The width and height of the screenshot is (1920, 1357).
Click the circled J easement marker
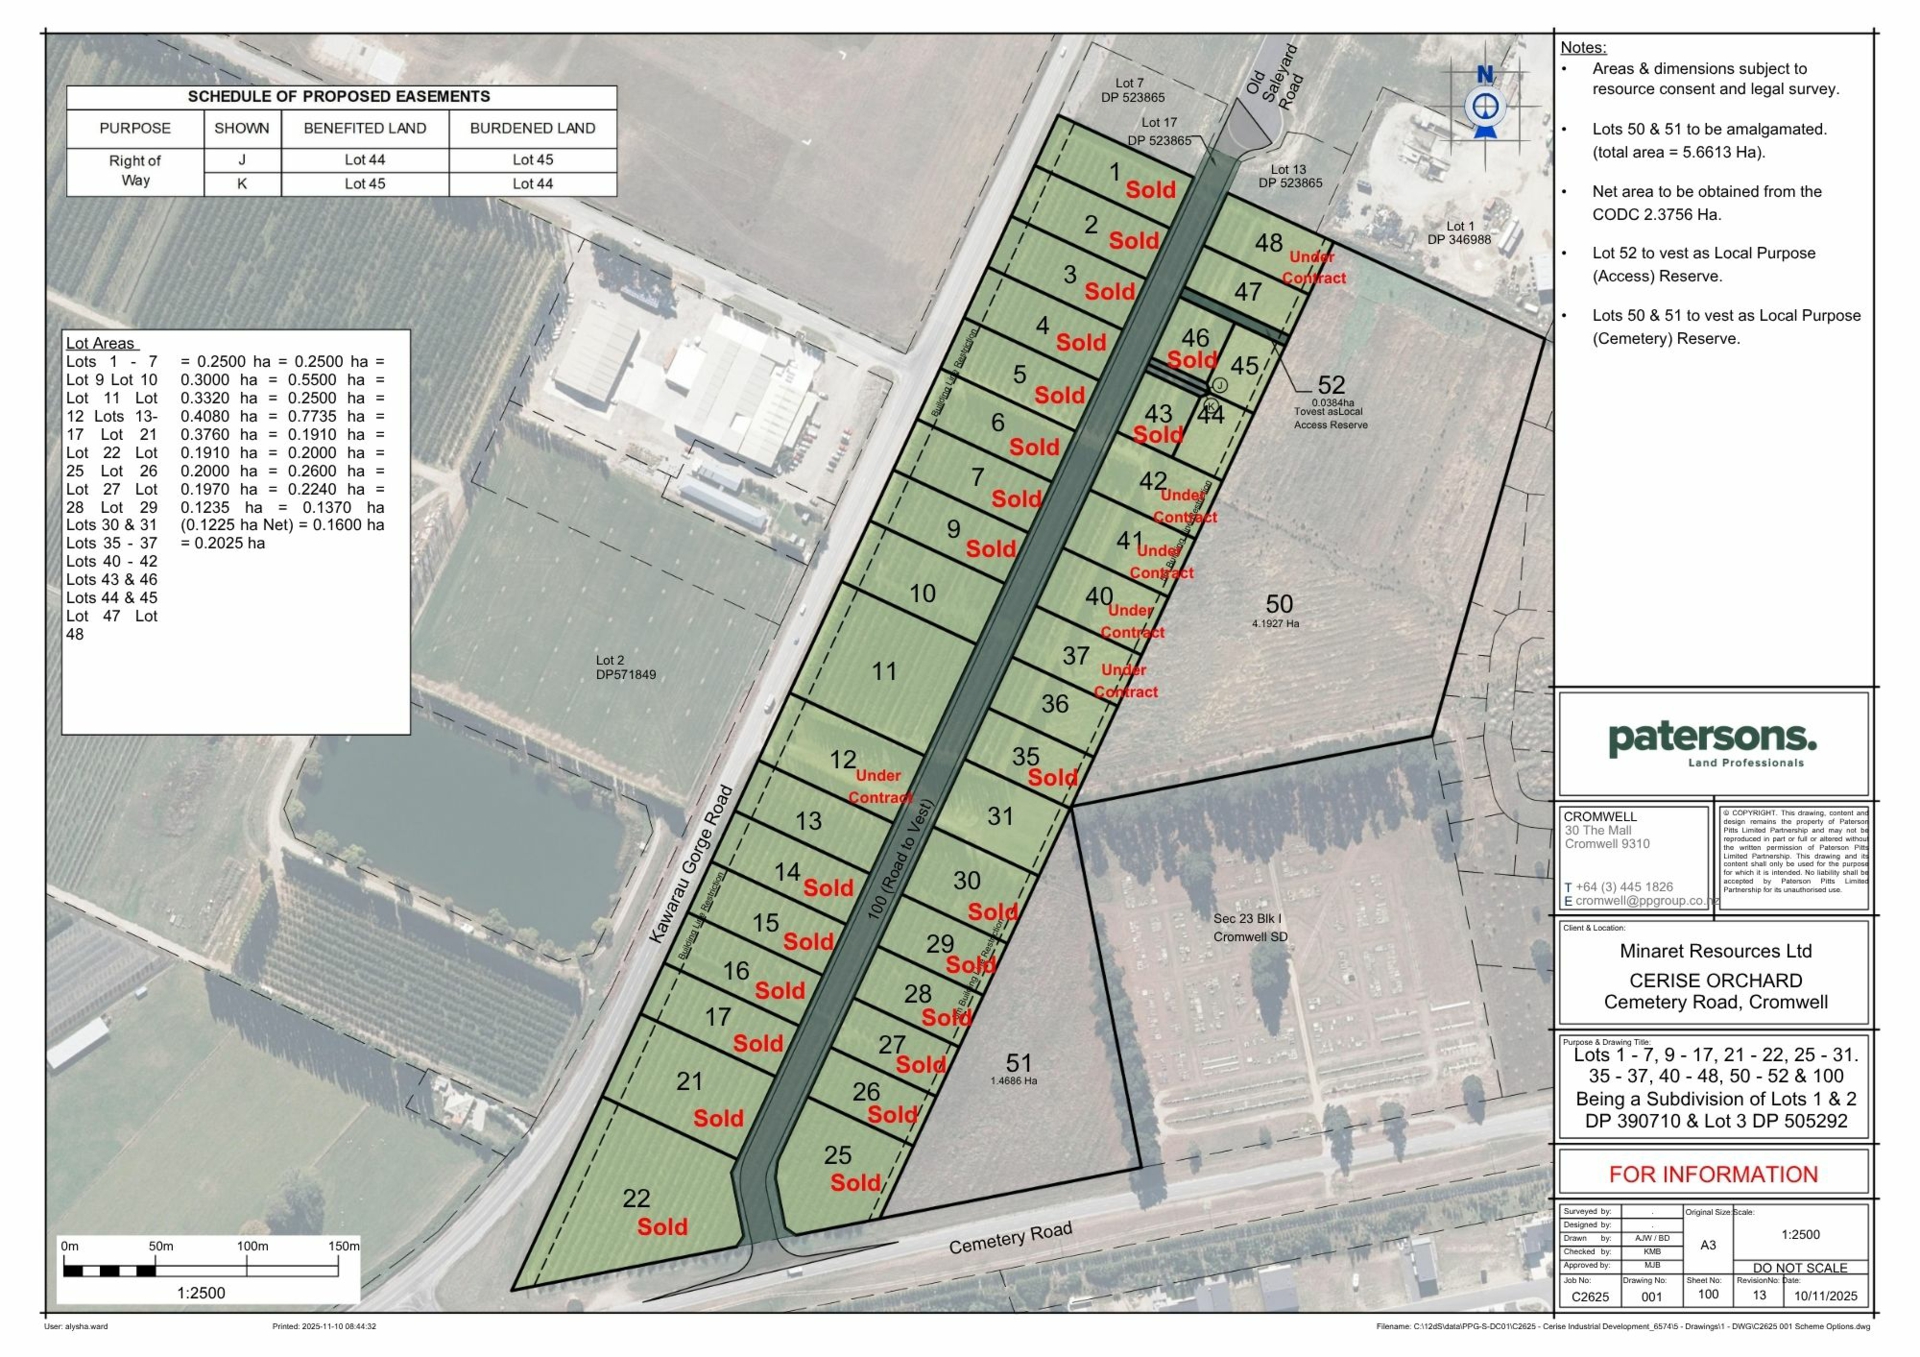[x=1220, y=385]
